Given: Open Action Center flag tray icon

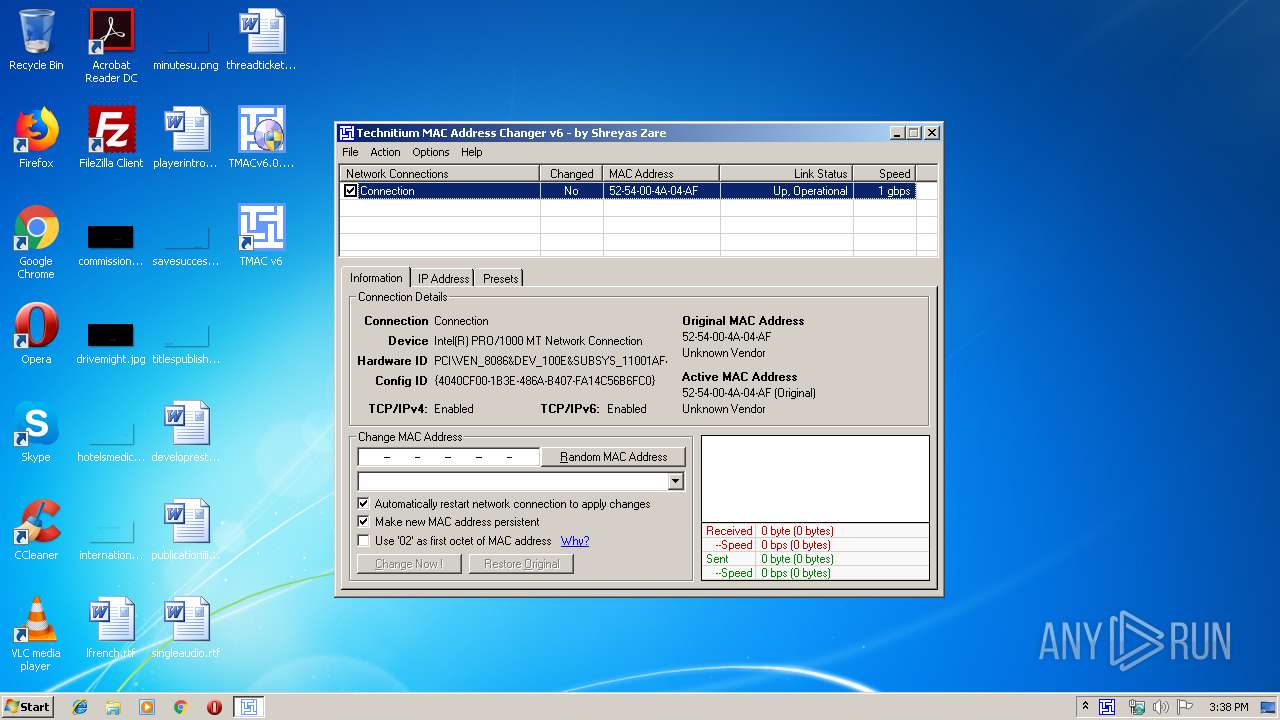Looking at the screenshot, I should point(1185,707).
